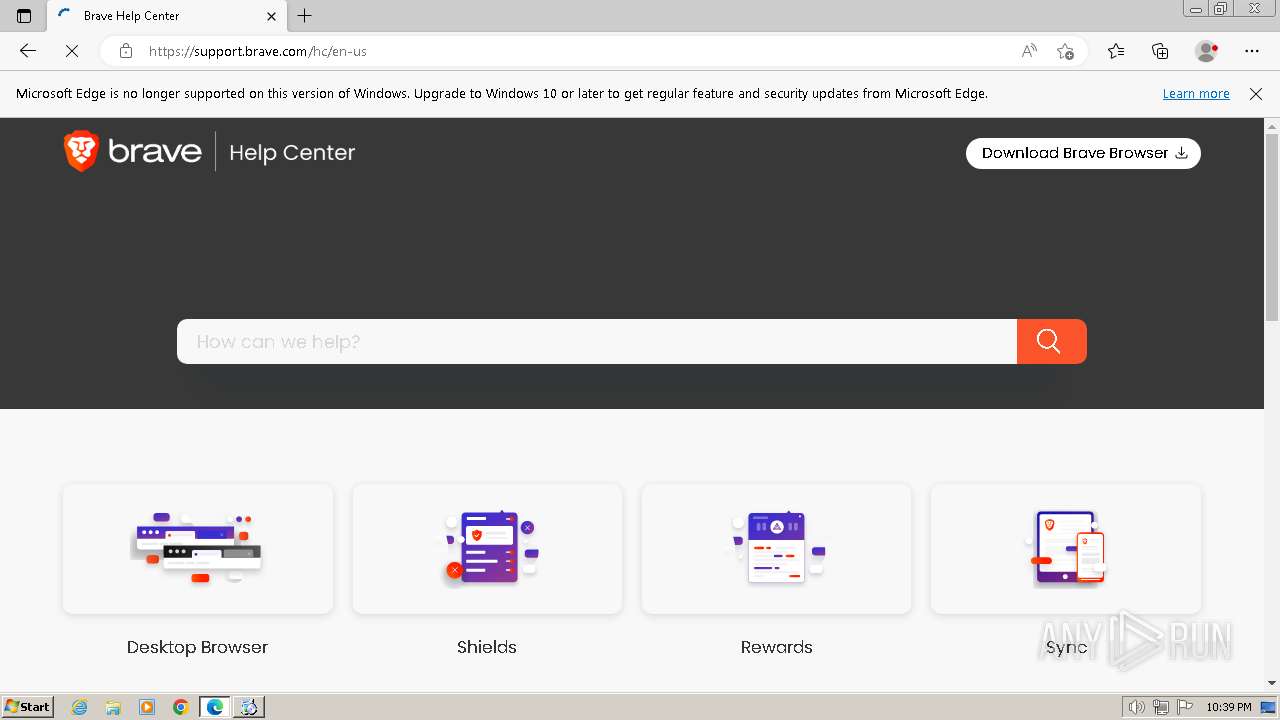Image resolution: width=1280 pixels, height=720 pixels.
Task: Click the Desktop Browser label
Action: coord(197,647)
